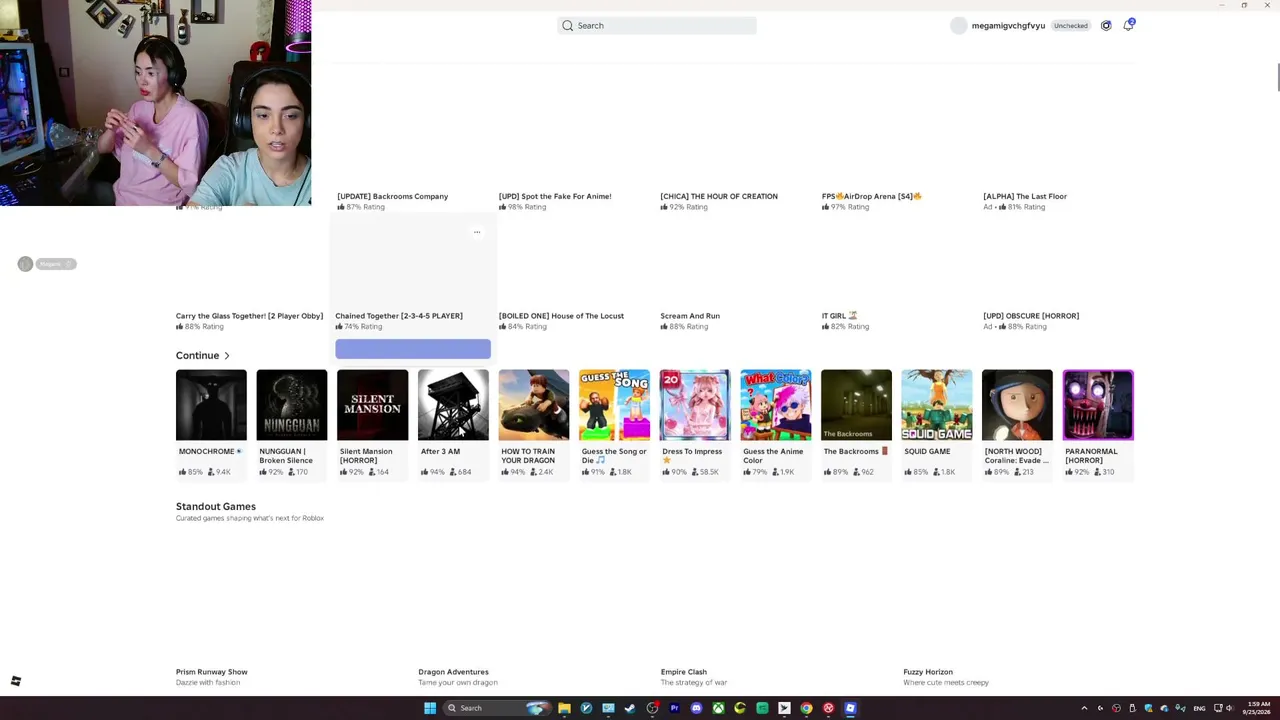Open Fuzzy Horizon standout game

928,672
